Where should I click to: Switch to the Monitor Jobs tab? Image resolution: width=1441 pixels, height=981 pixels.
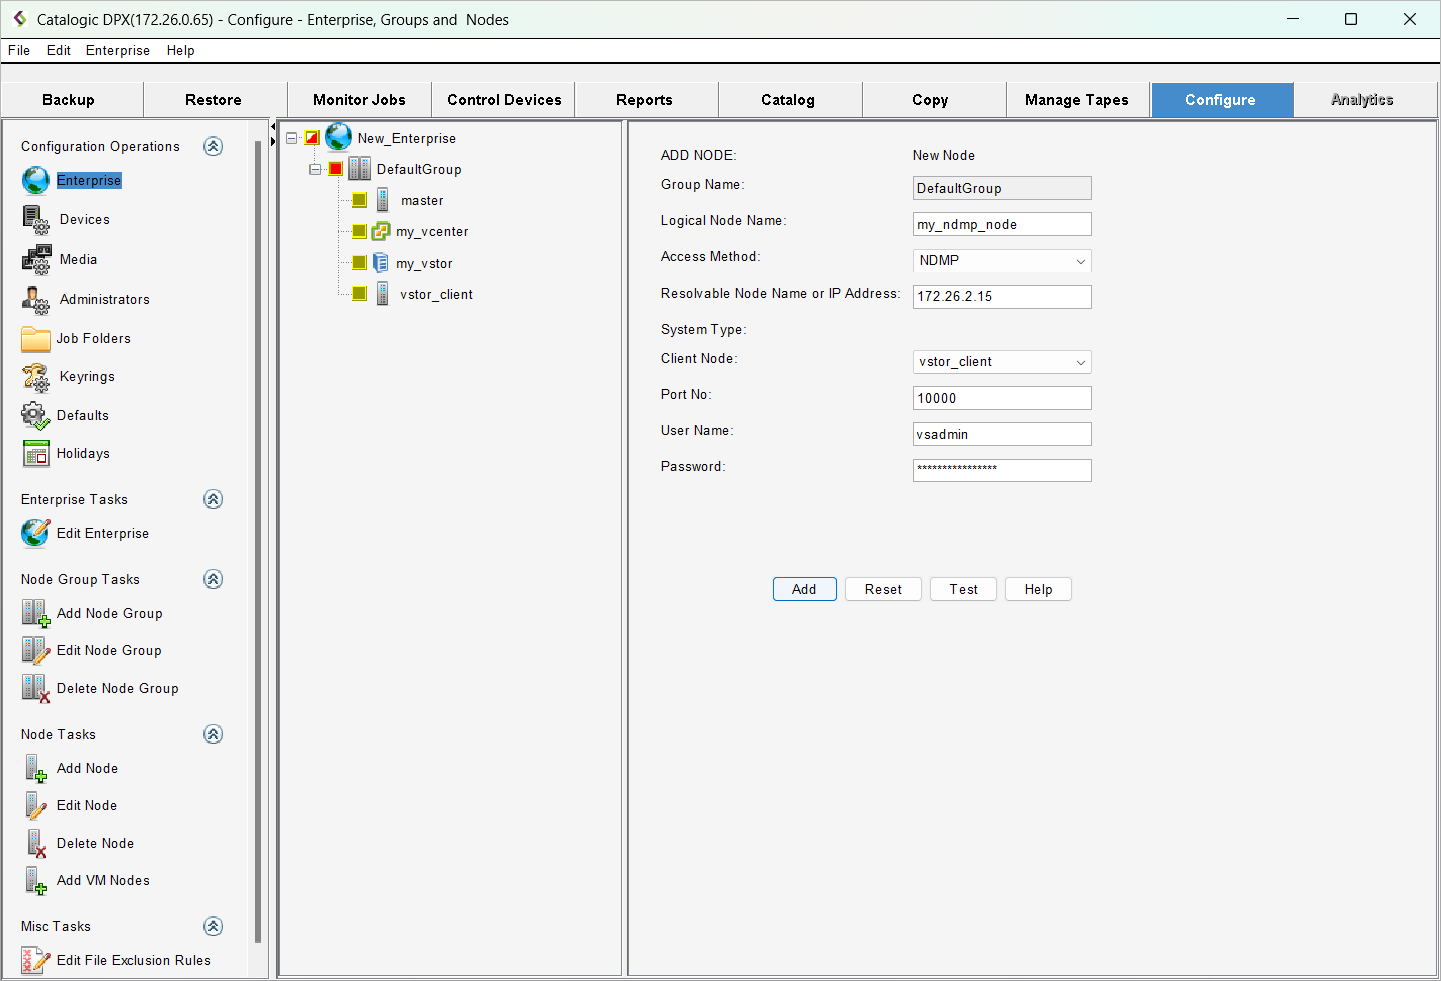click(x=359, y=100)
